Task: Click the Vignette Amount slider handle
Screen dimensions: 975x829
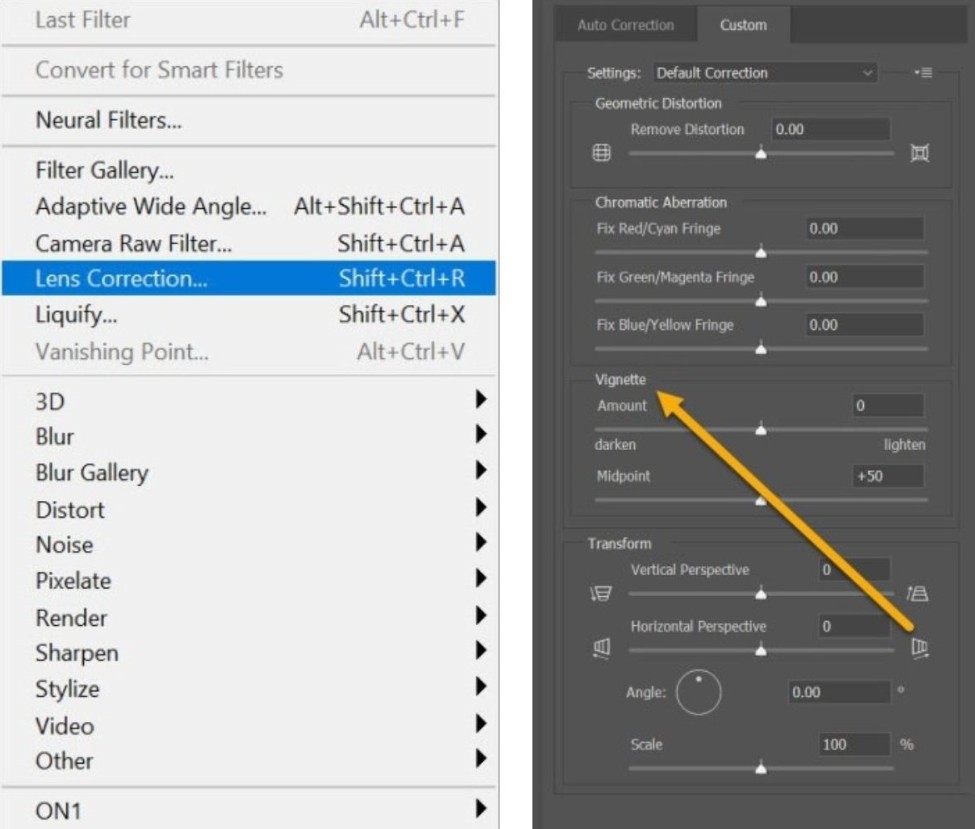Action: pyautogui.click(x=761, y=430)
